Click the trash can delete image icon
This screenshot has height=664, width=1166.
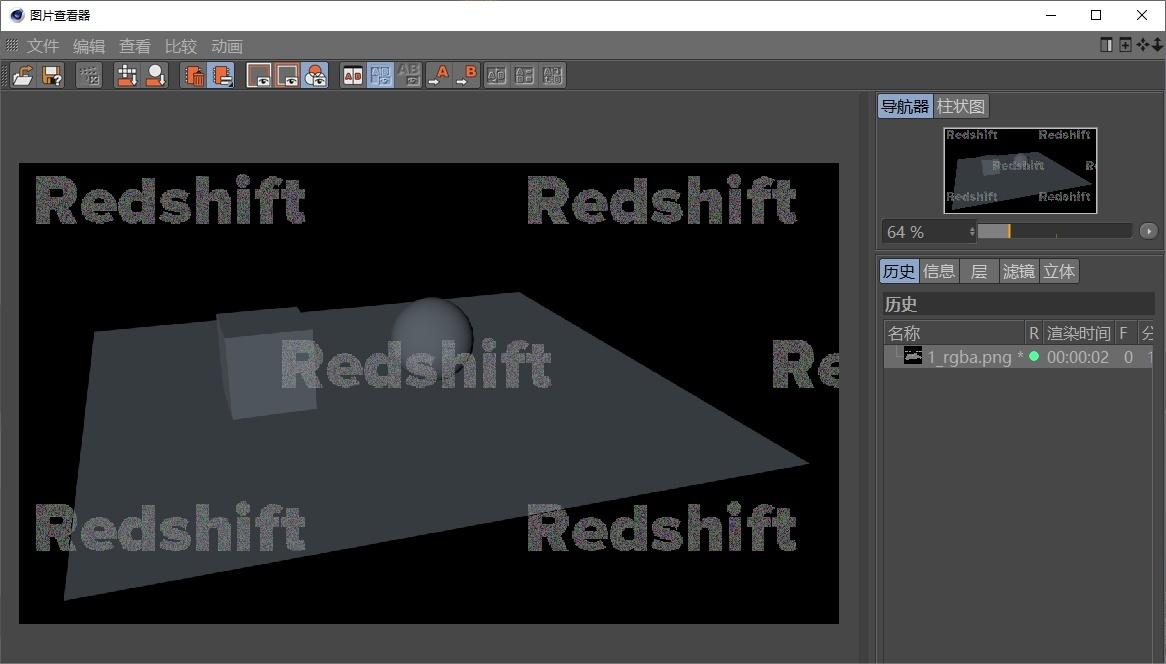coord(193,75)
